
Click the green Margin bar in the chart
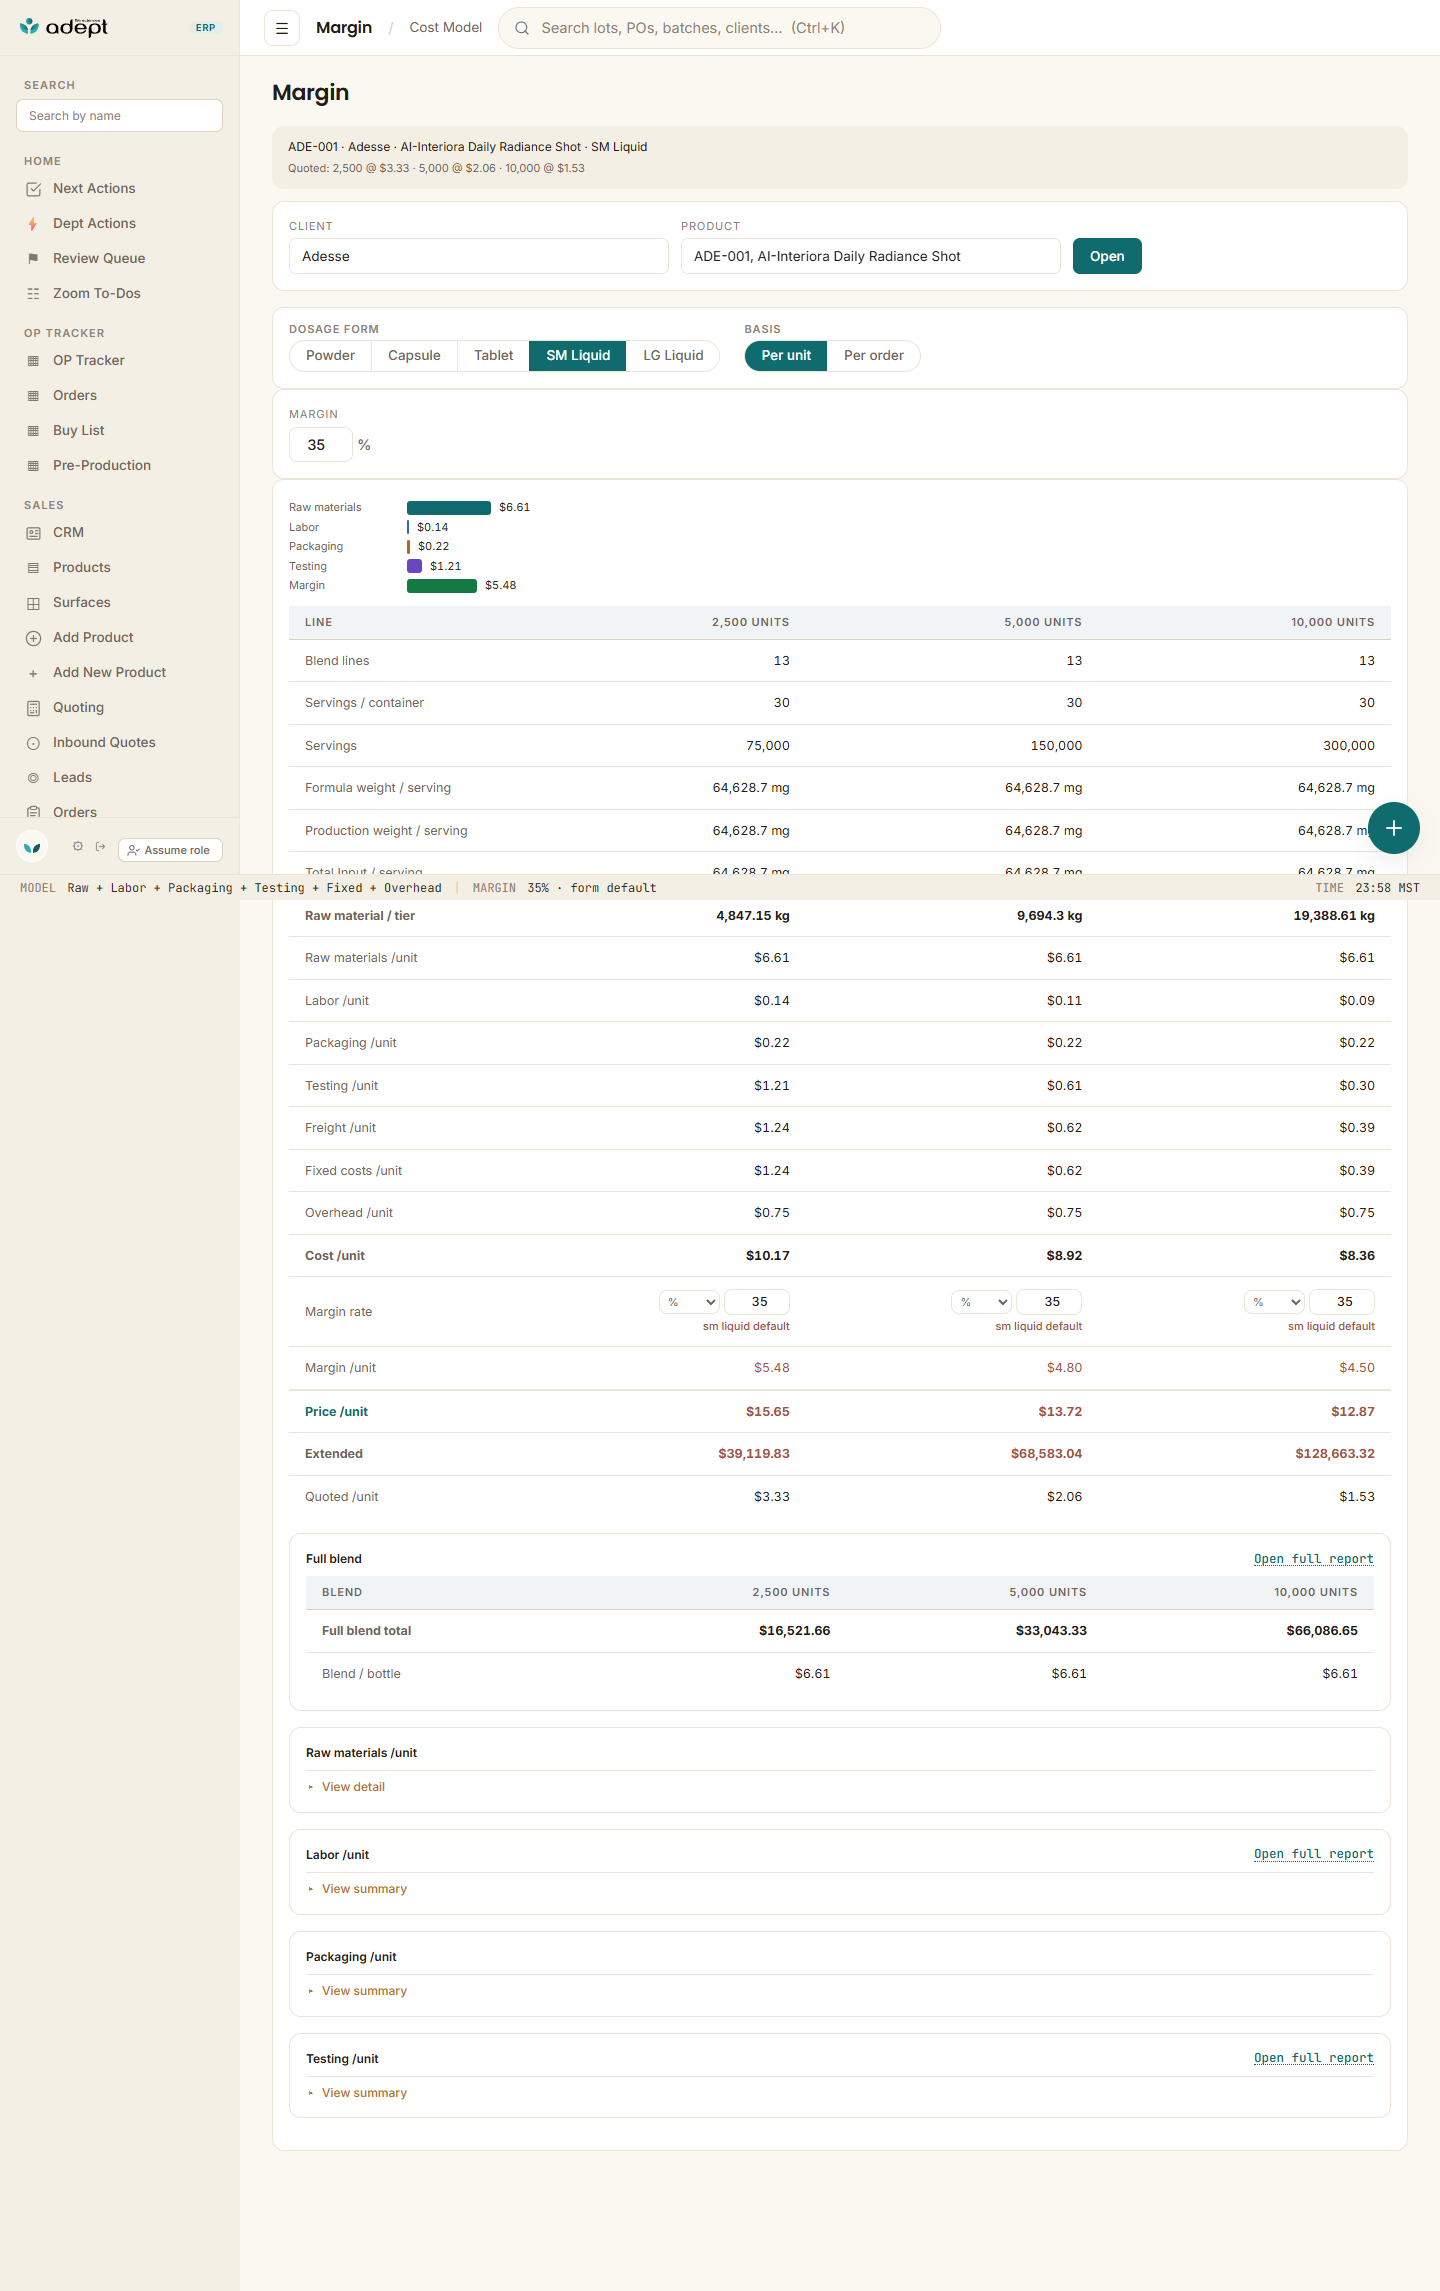(442, 586)
